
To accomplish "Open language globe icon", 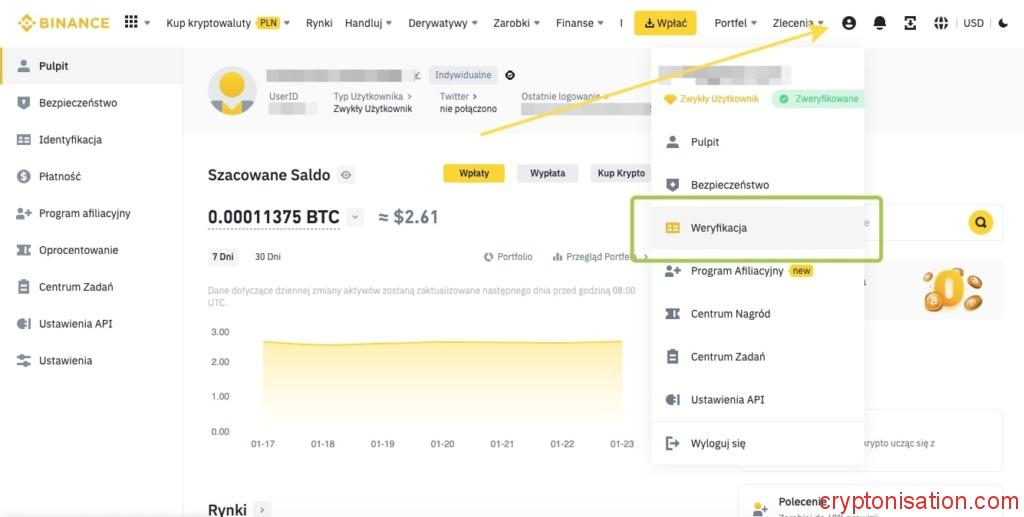I will (941, 23).
